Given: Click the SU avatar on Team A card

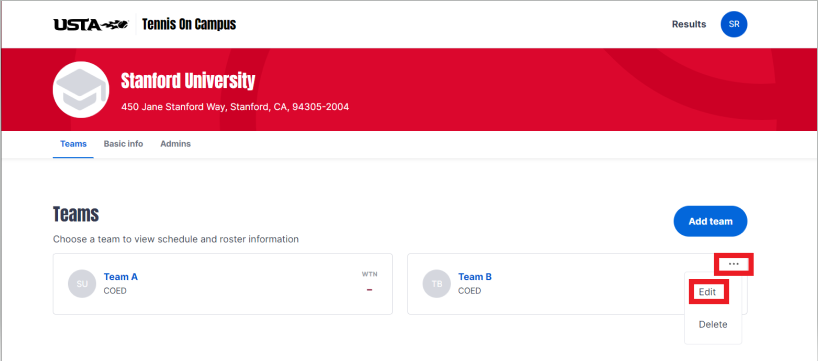Looking at the screenshot, I should point(82,284).
